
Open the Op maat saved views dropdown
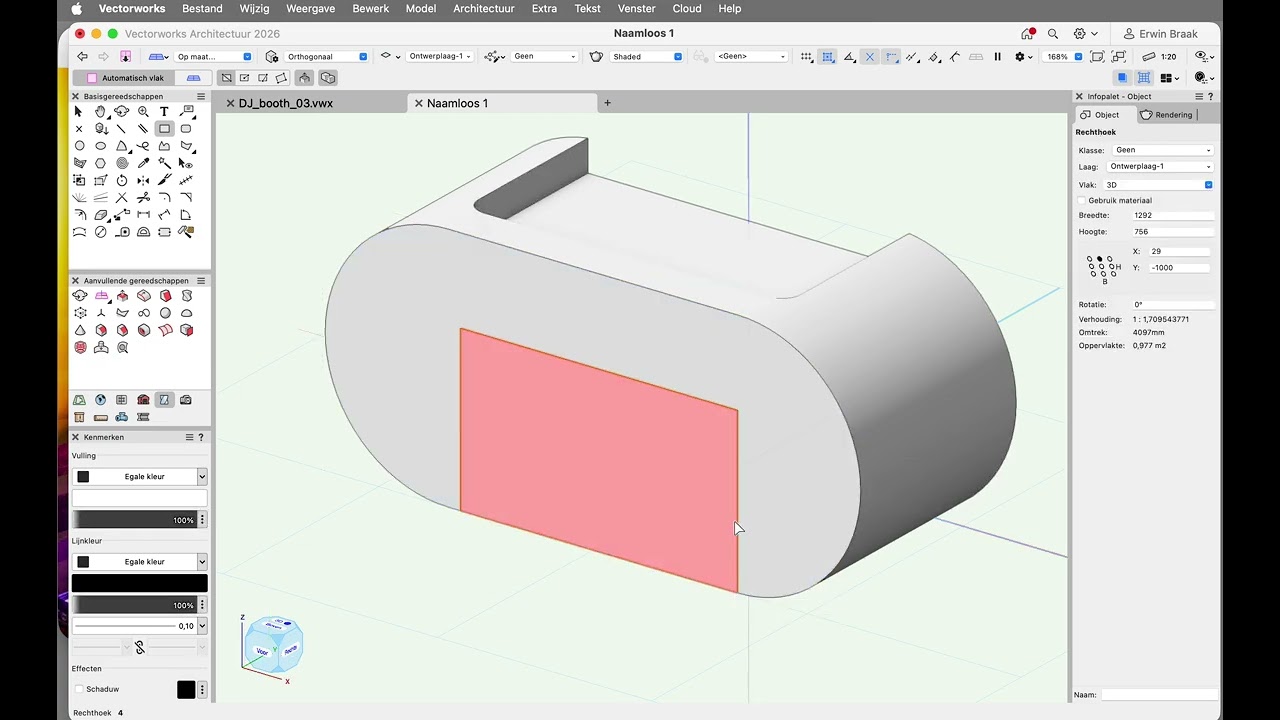click(x=213, y=57)
